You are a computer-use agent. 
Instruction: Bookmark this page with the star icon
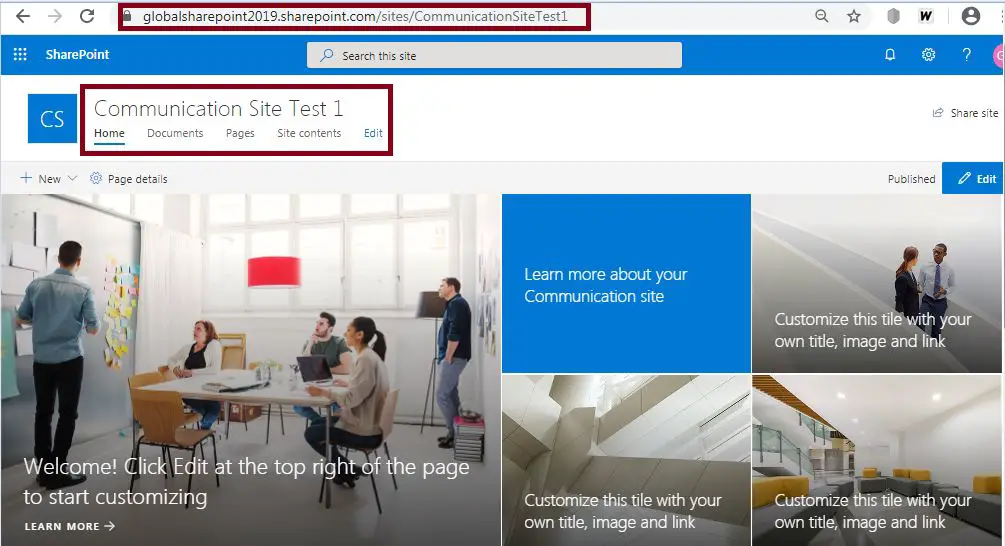tap(854, 16)
